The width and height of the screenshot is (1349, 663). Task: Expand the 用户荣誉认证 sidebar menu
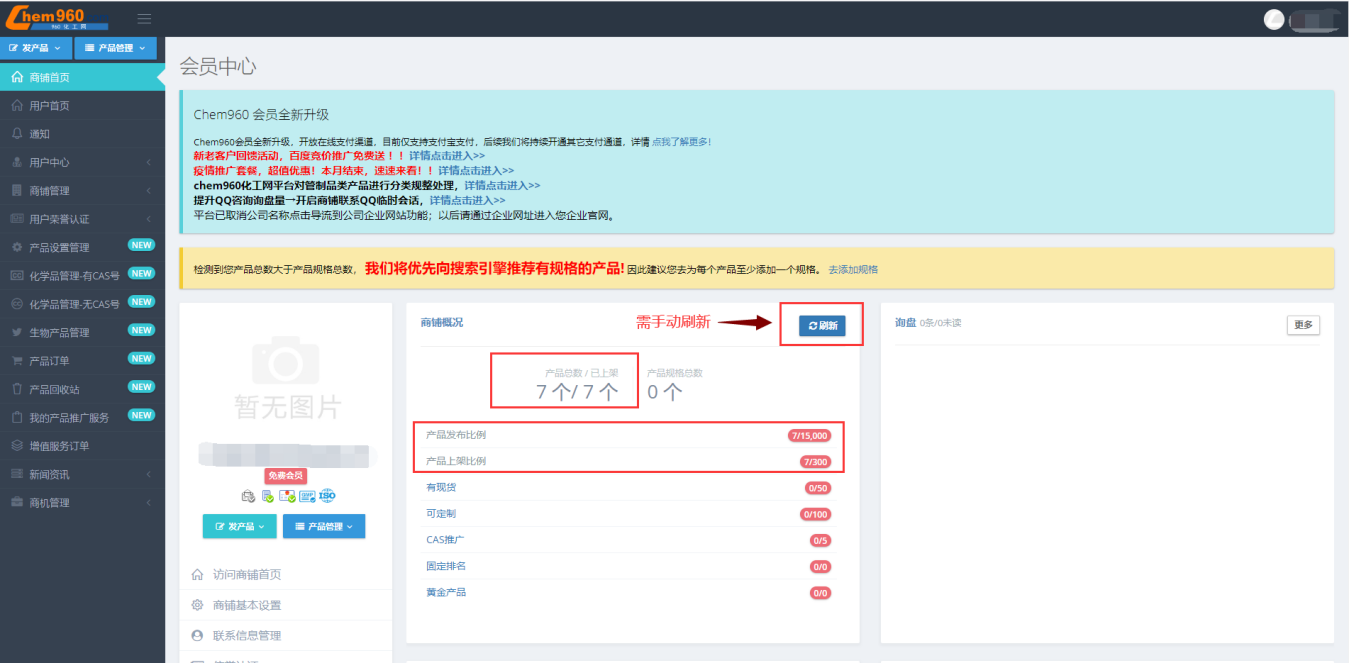[82, 219]
